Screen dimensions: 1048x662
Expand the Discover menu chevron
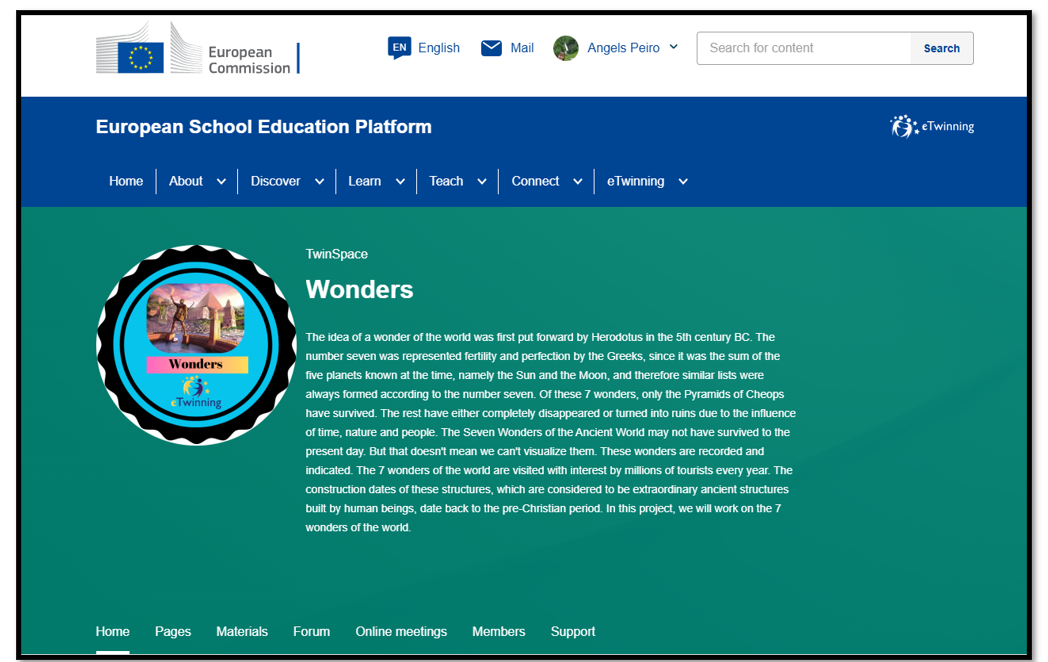tap(319, 182)
